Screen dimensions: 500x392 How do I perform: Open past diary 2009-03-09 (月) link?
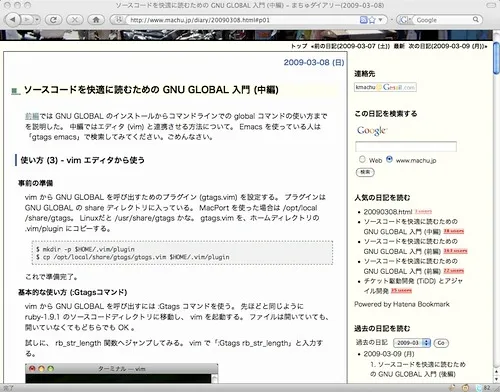pyautogui.click(x=389, y=354)
